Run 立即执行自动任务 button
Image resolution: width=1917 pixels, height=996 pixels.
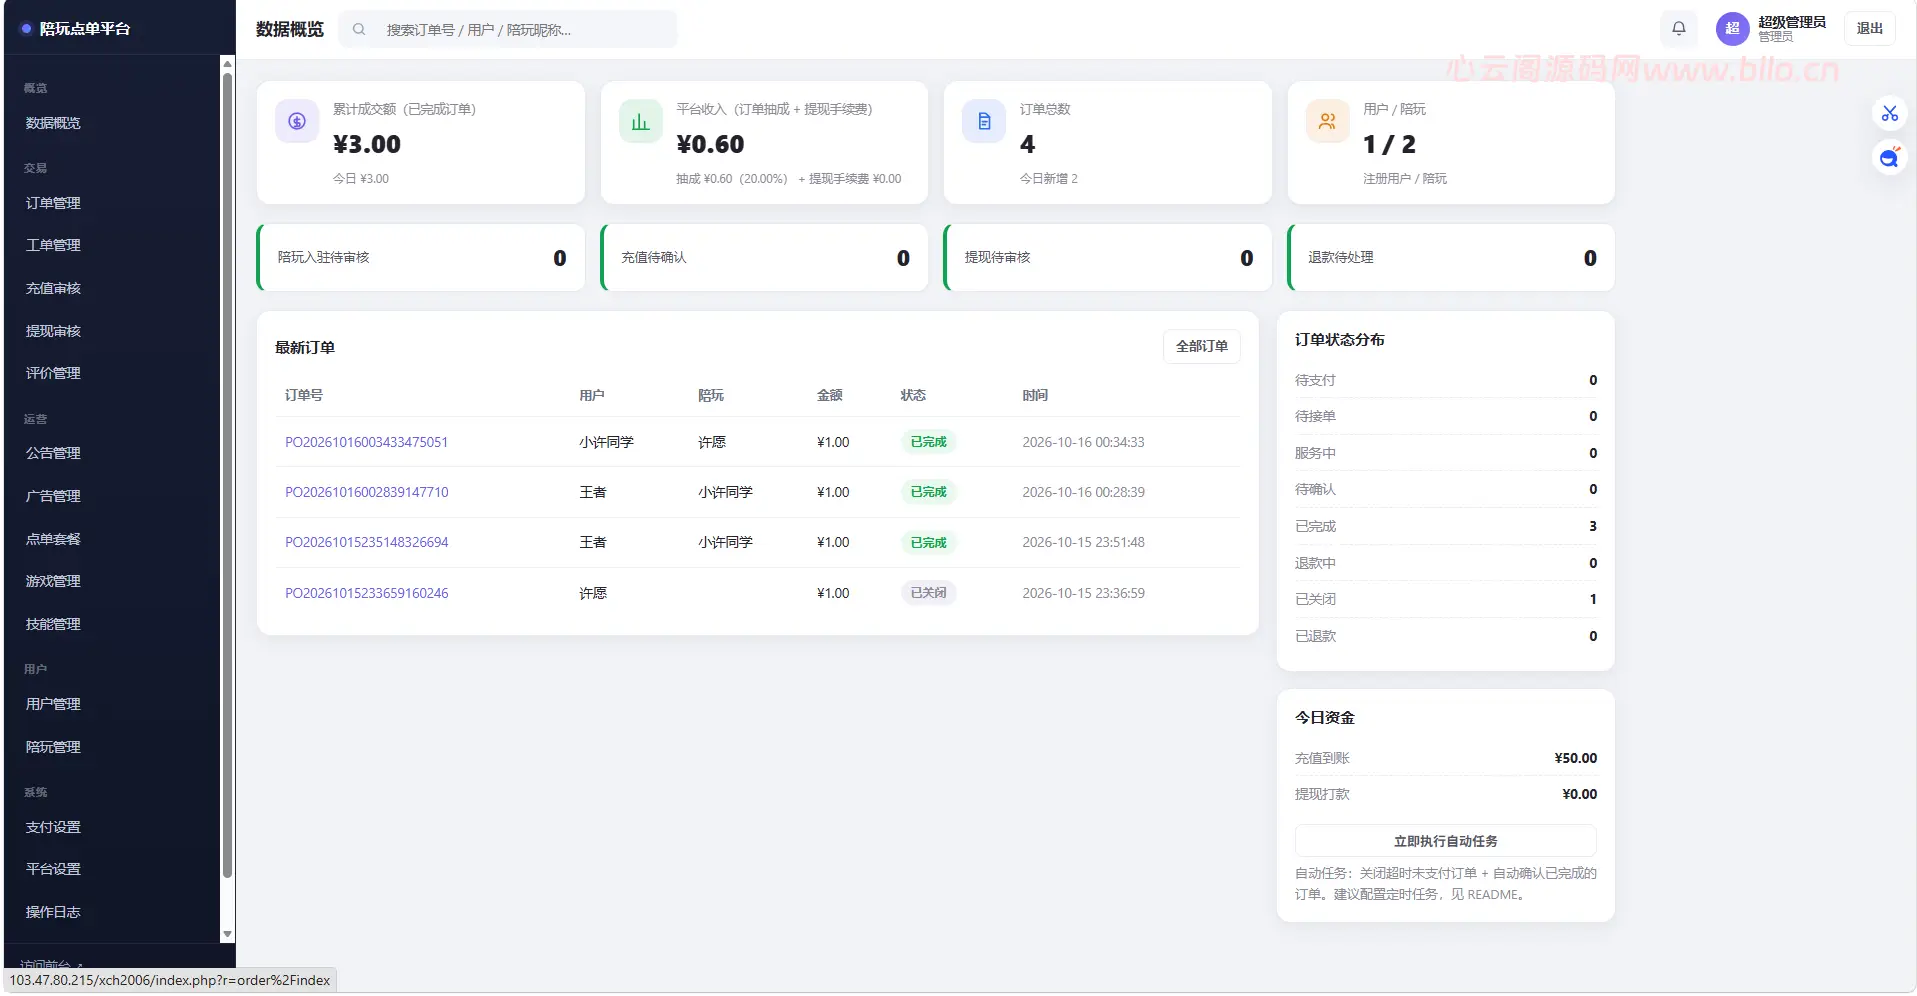pos(1446,841)
